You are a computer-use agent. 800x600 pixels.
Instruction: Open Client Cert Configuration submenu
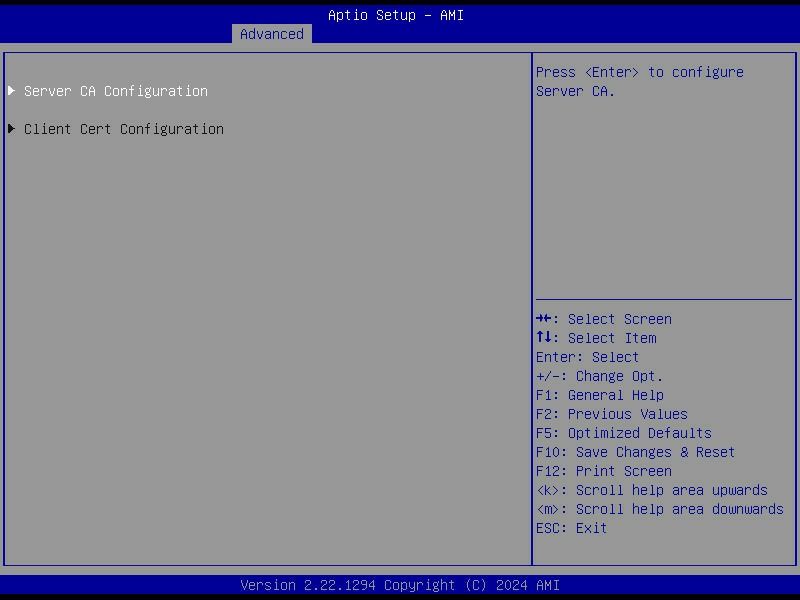(x=123, y=129)
